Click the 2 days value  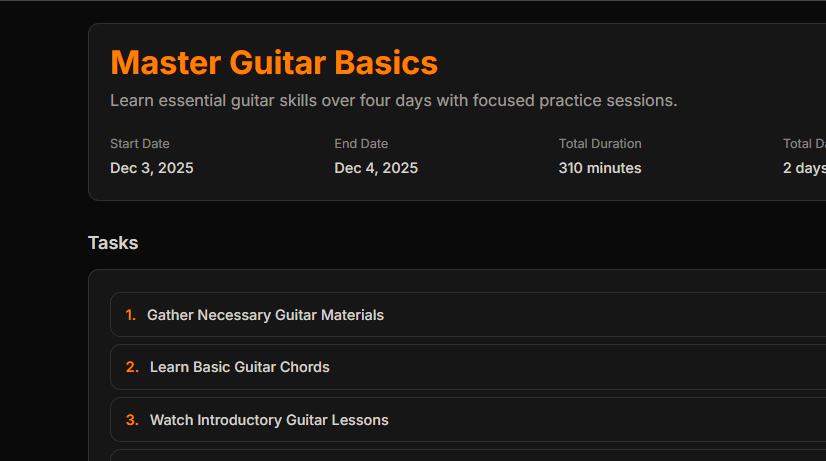804,168
